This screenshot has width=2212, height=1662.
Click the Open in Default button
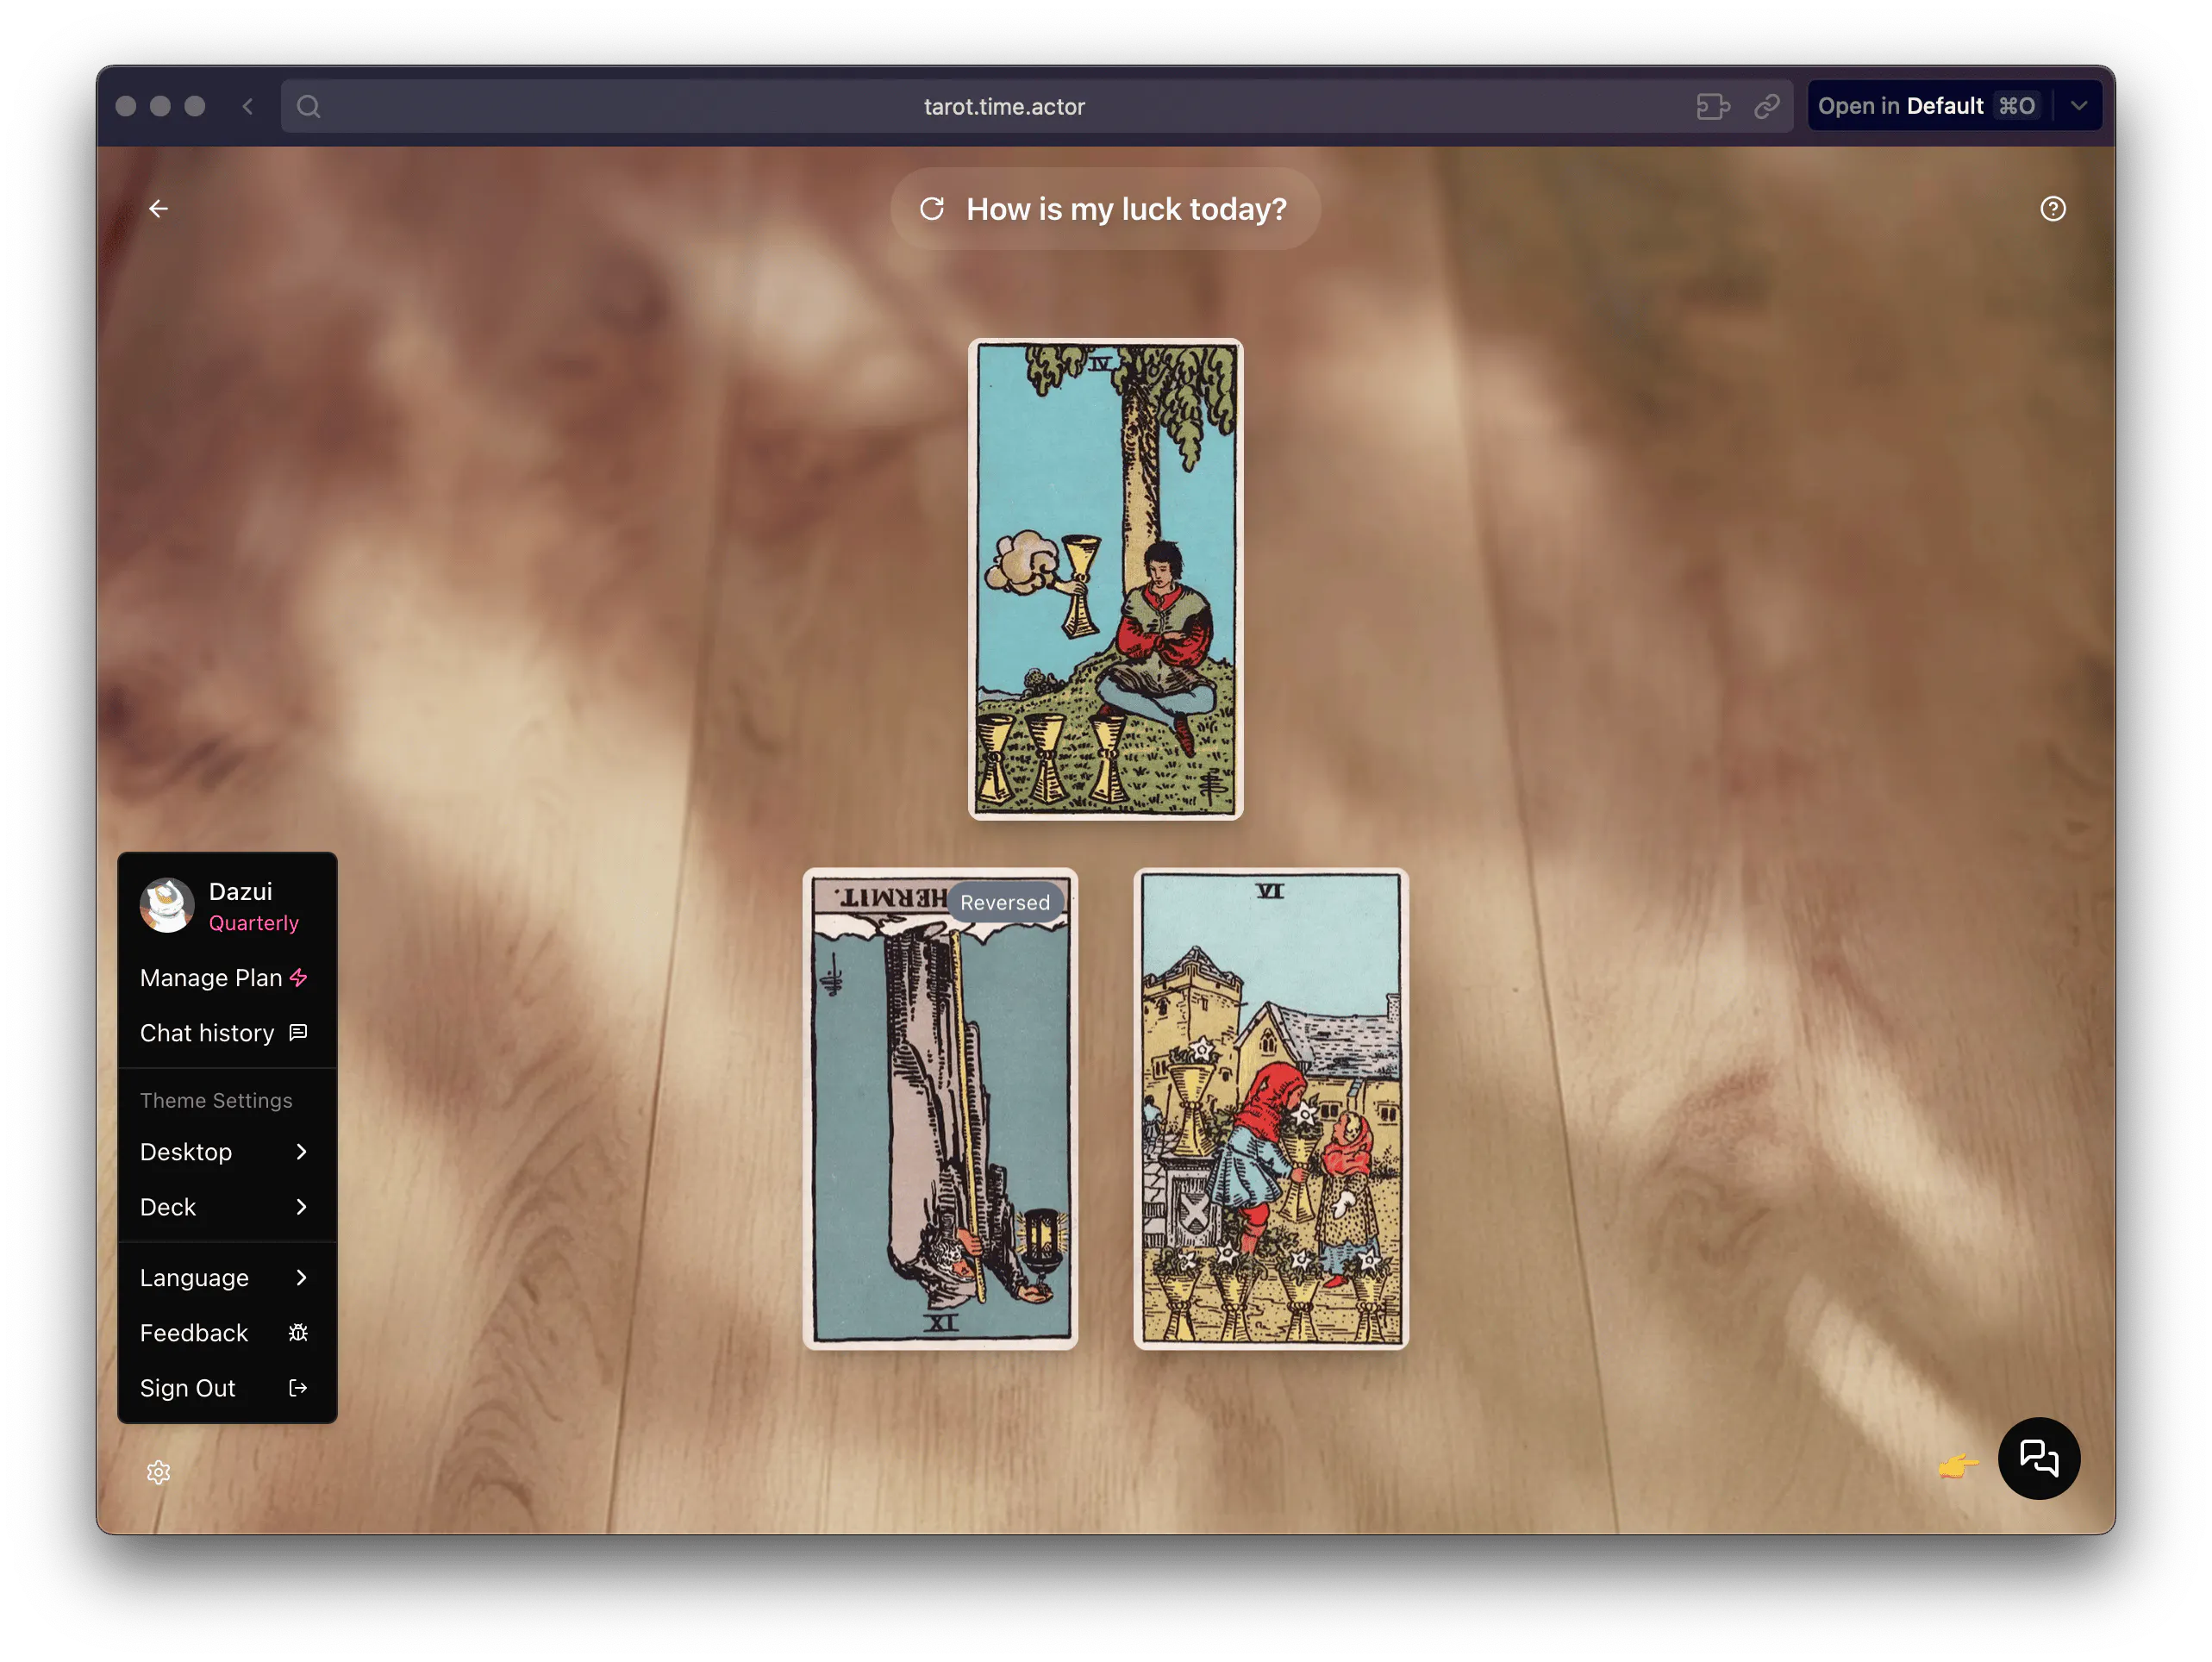pyautogui.click(x=1928, y=106)
